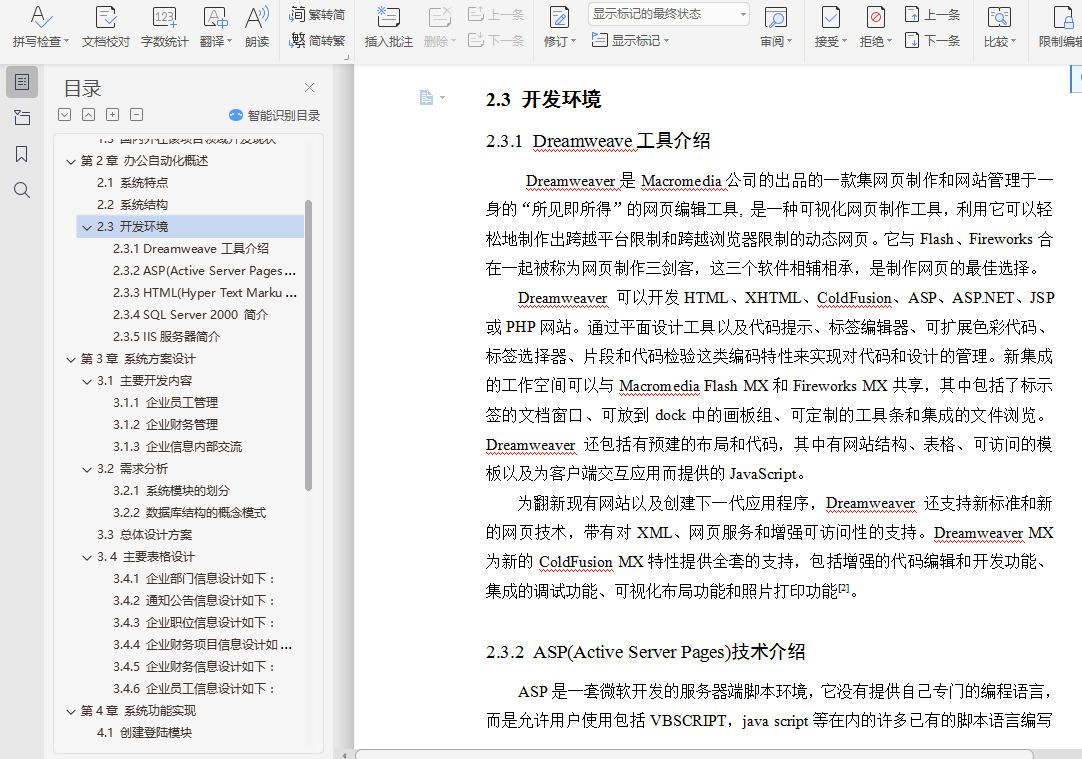This screenshot has width=1082, height=759.
Task: Collapse the 3. 4 主要表格设计 node
Action: (87, 558)
